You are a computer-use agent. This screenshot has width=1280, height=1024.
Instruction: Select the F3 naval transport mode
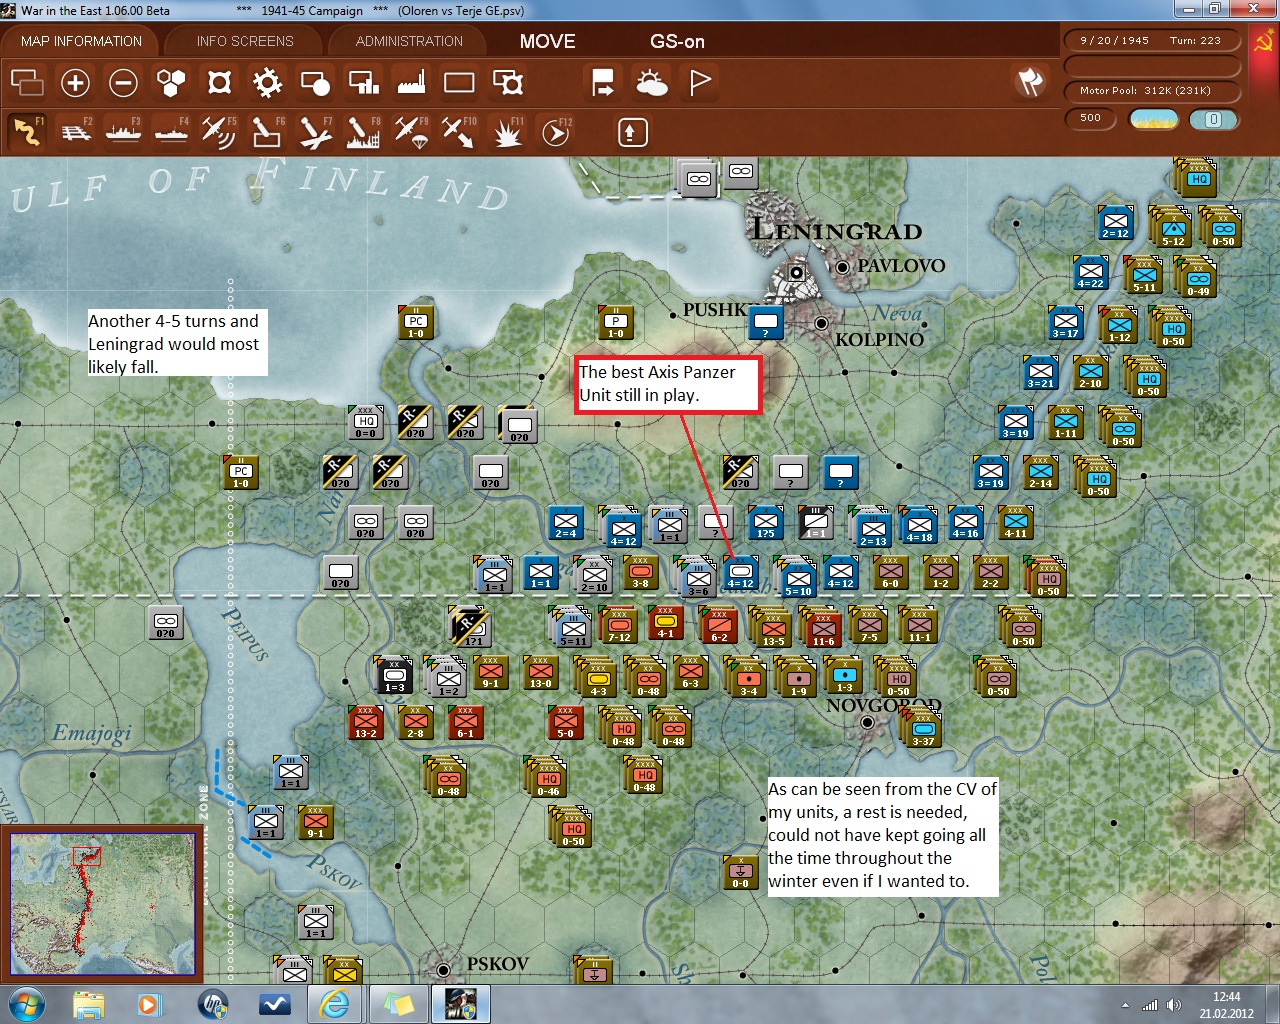[x=124, y=131]
